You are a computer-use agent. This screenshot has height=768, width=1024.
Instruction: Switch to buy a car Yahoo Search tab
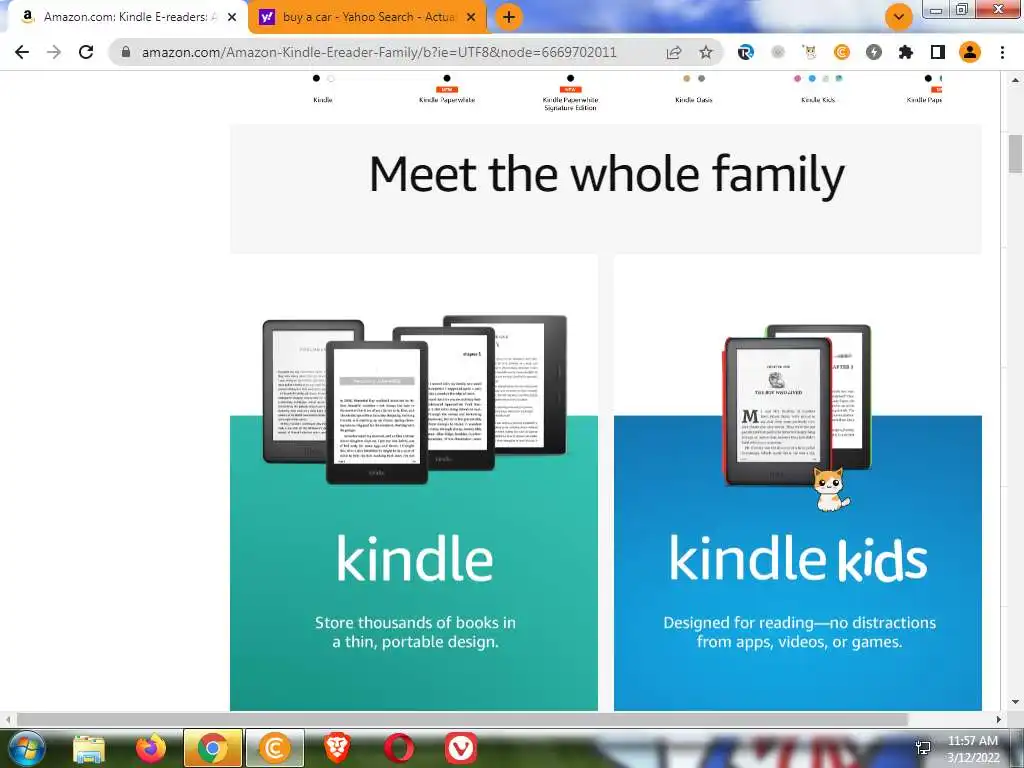[x=368, y=17]
